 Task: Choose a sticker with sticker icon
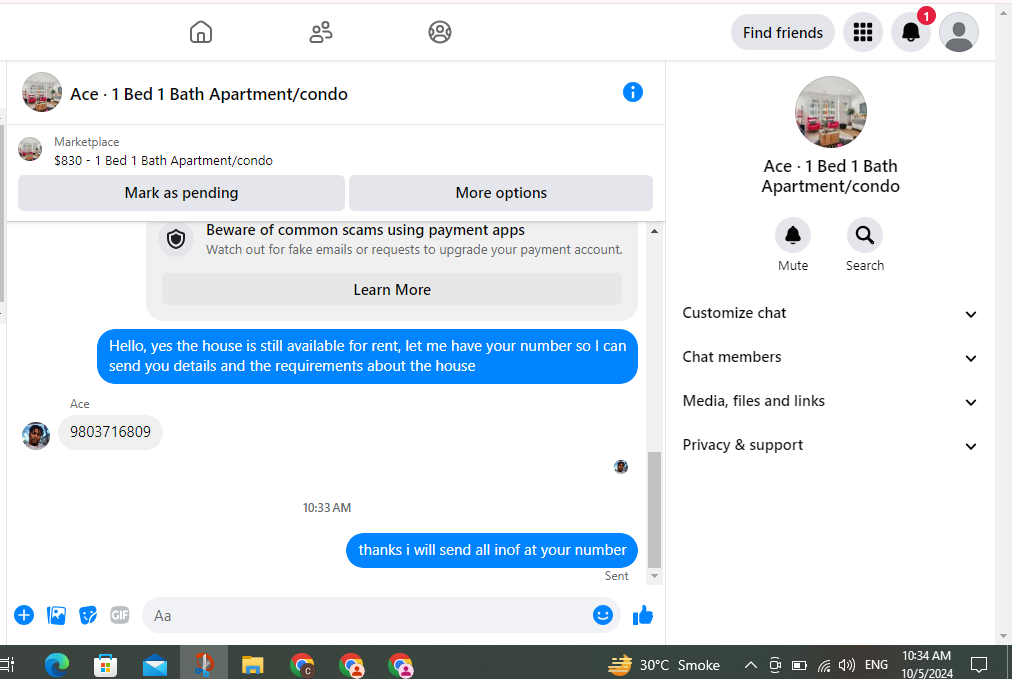pyautogui.click(x=88, y=615)
